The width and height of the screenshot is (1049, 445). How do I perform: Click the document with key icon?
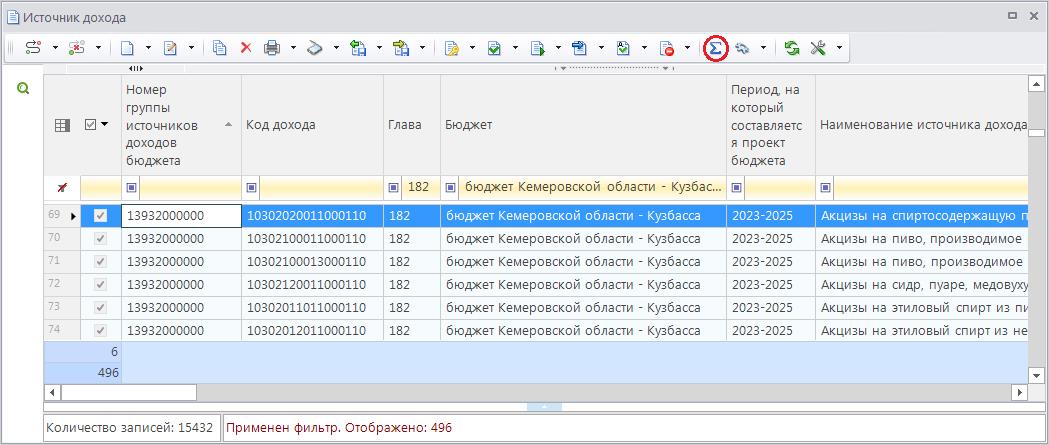point(451,48)
